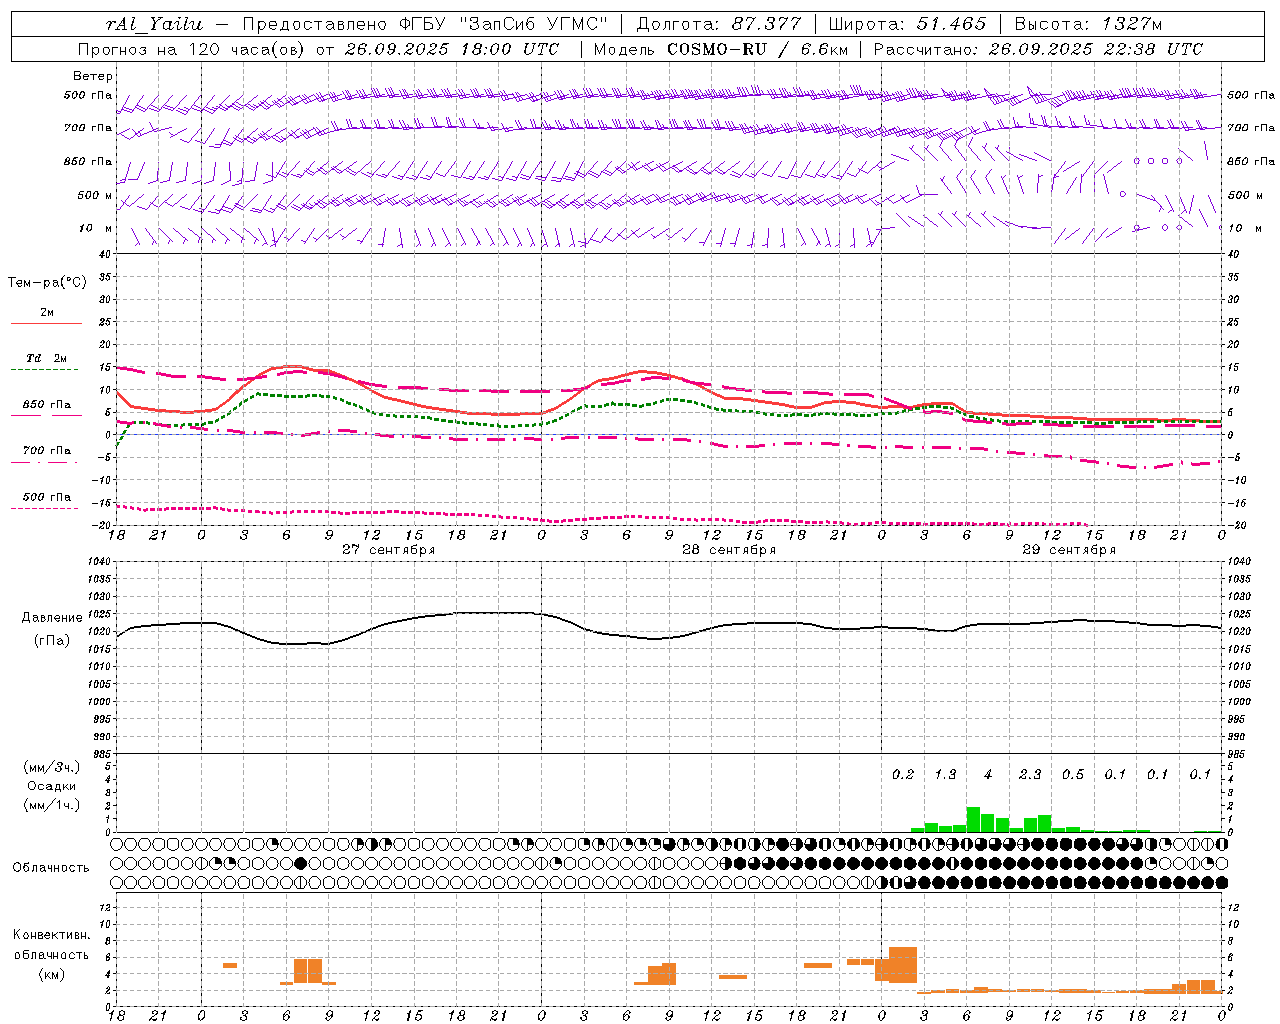Click the text 'Предоставлено ФГБУ "ЗапСиб УГМС"'

pos(425,24)
